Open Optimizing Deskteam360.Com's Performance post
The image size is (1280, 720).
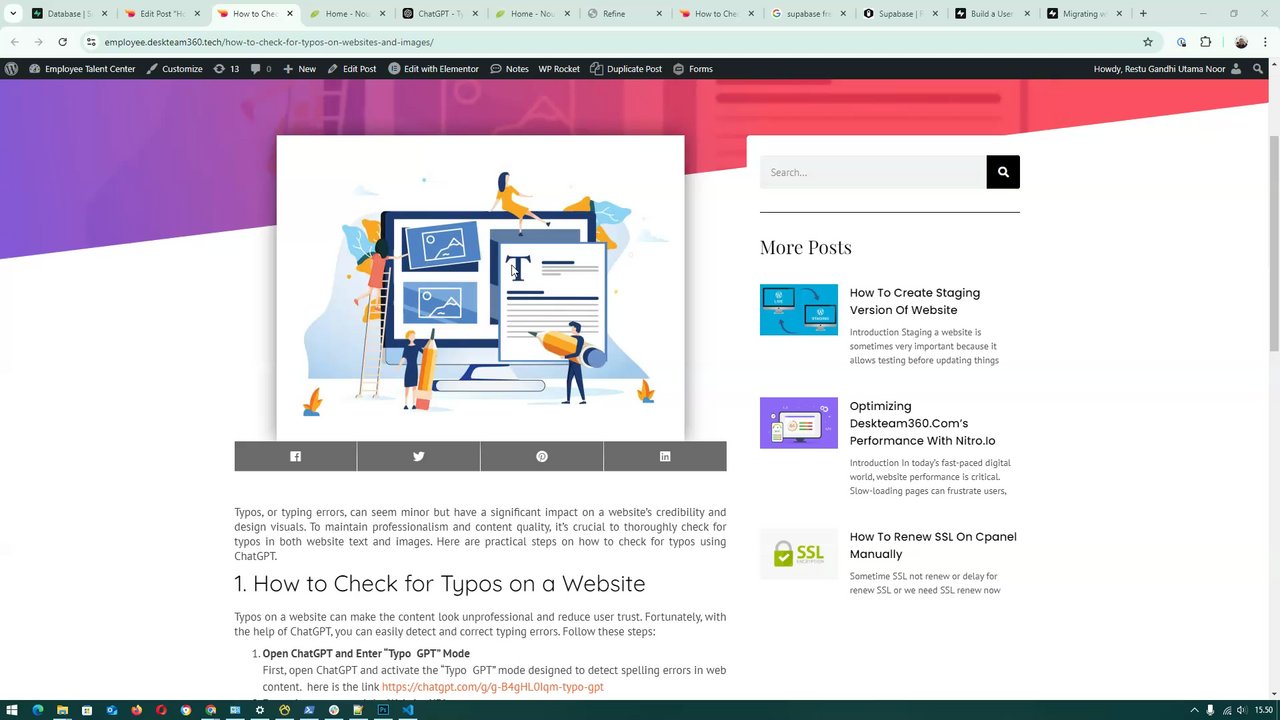pyautogui.click(x=922, y=423)
